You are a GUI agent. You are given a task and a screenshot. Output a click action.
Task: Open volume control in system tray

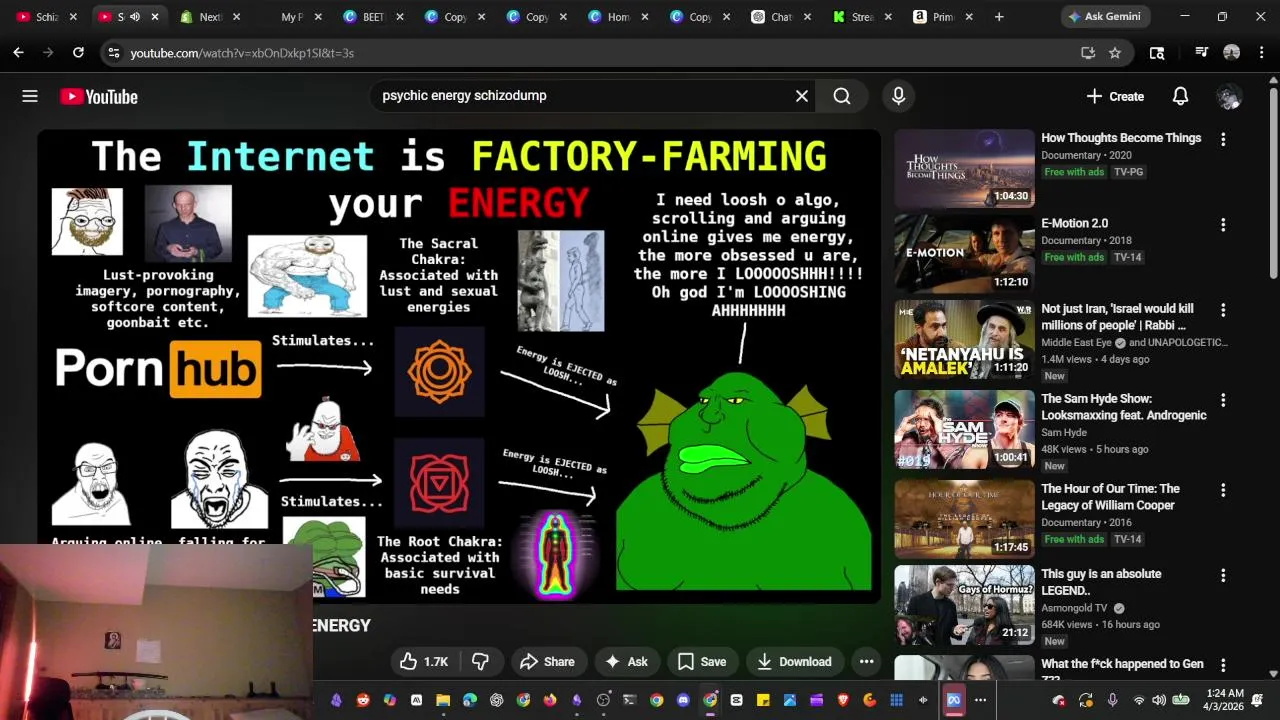(1159, 700)
